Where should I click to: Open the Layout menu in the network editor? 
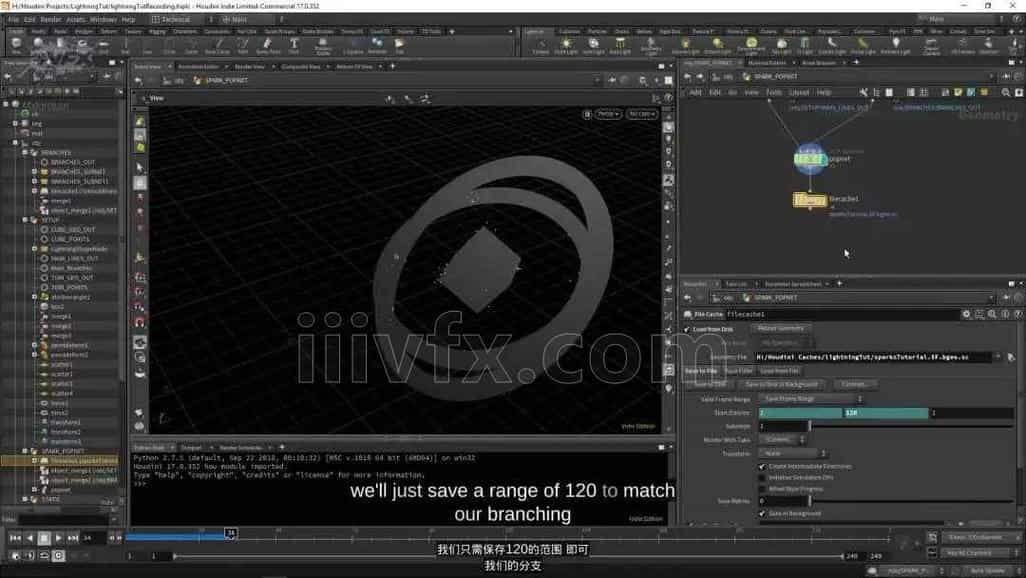(x=799, y=93)
